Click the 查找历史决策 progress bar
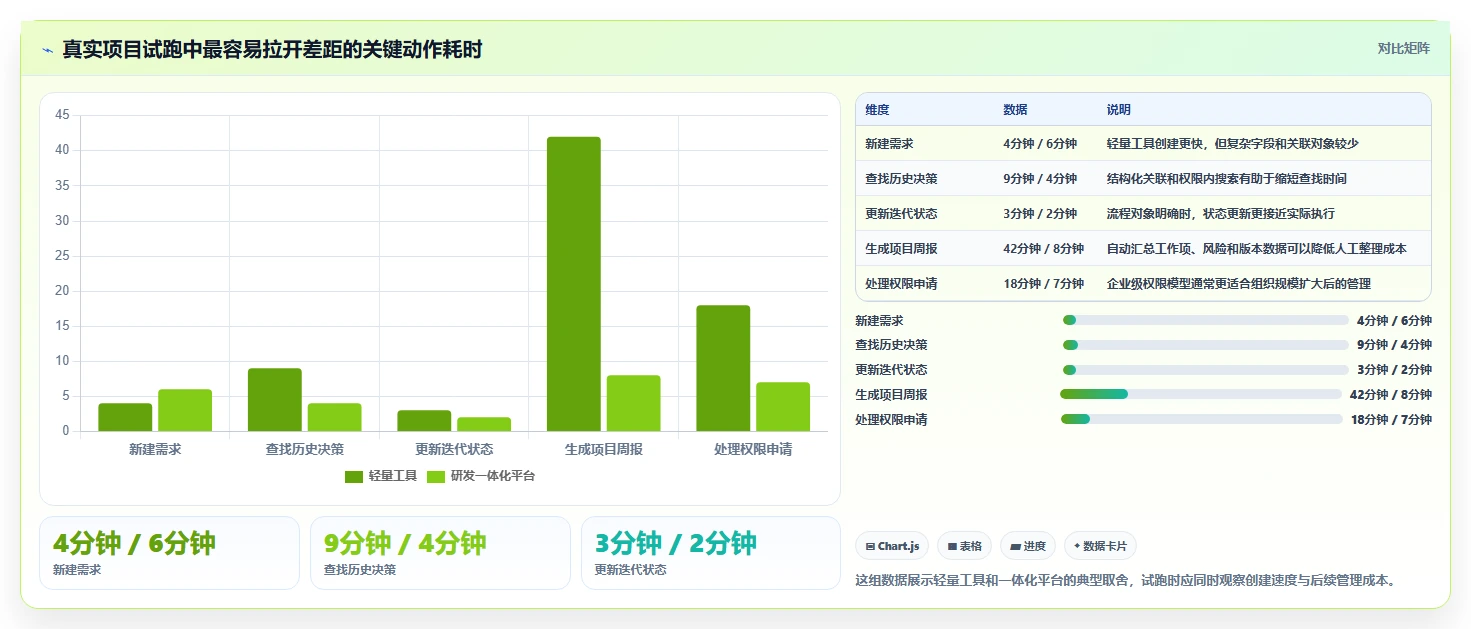Screen dimensions: 1471x629 [1205, 345]
